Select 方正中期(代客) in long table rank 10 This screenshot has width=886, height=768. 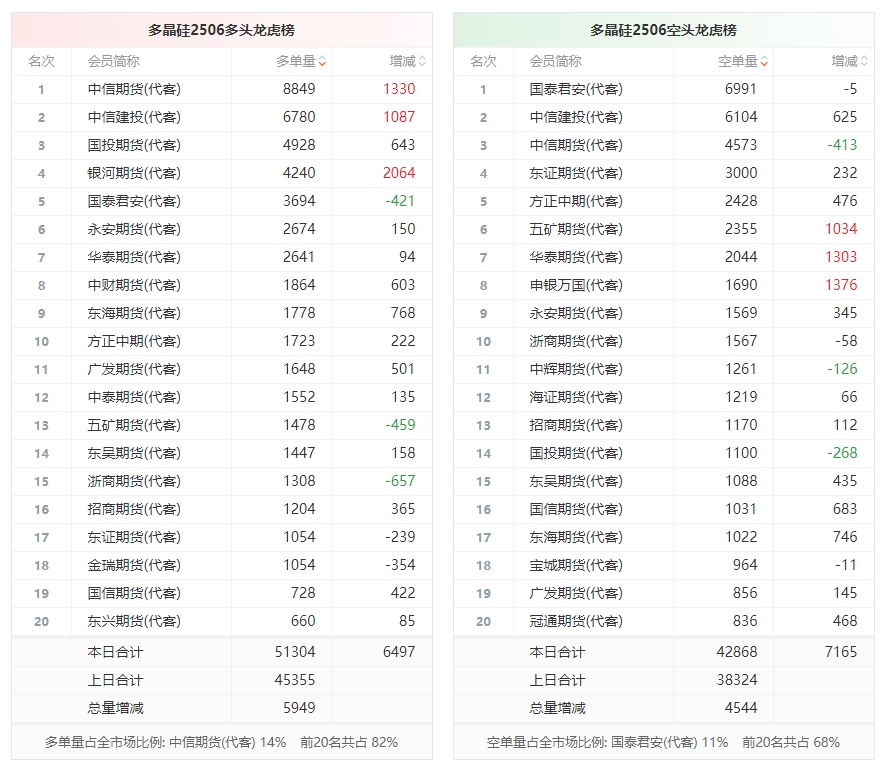[x=134, y=341]
